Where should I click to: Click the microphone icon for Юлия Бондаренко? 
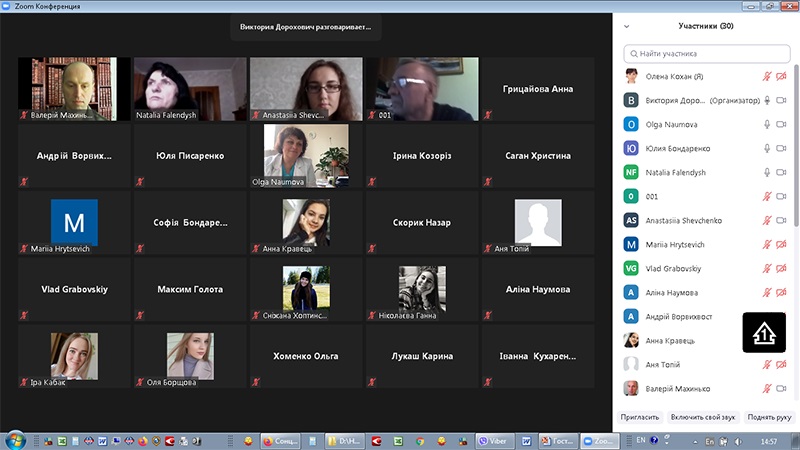(767, 148)
